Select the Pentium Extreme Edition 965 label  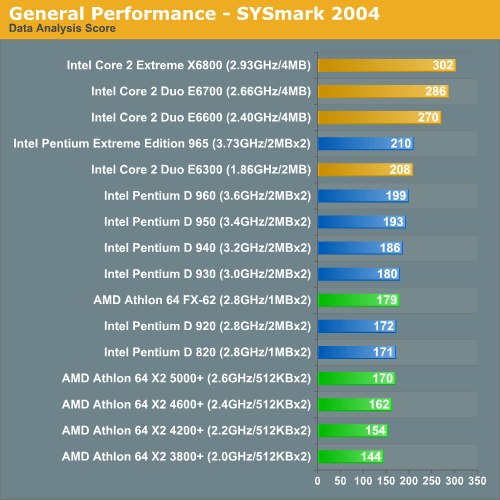(162, 144)
